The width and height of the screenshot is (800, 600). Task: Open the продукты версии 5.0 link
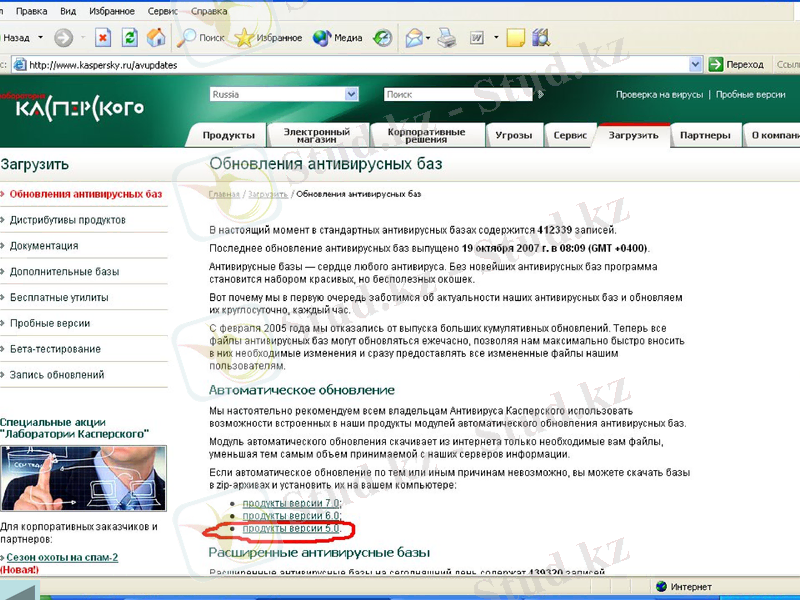click(x=290, y=528)
